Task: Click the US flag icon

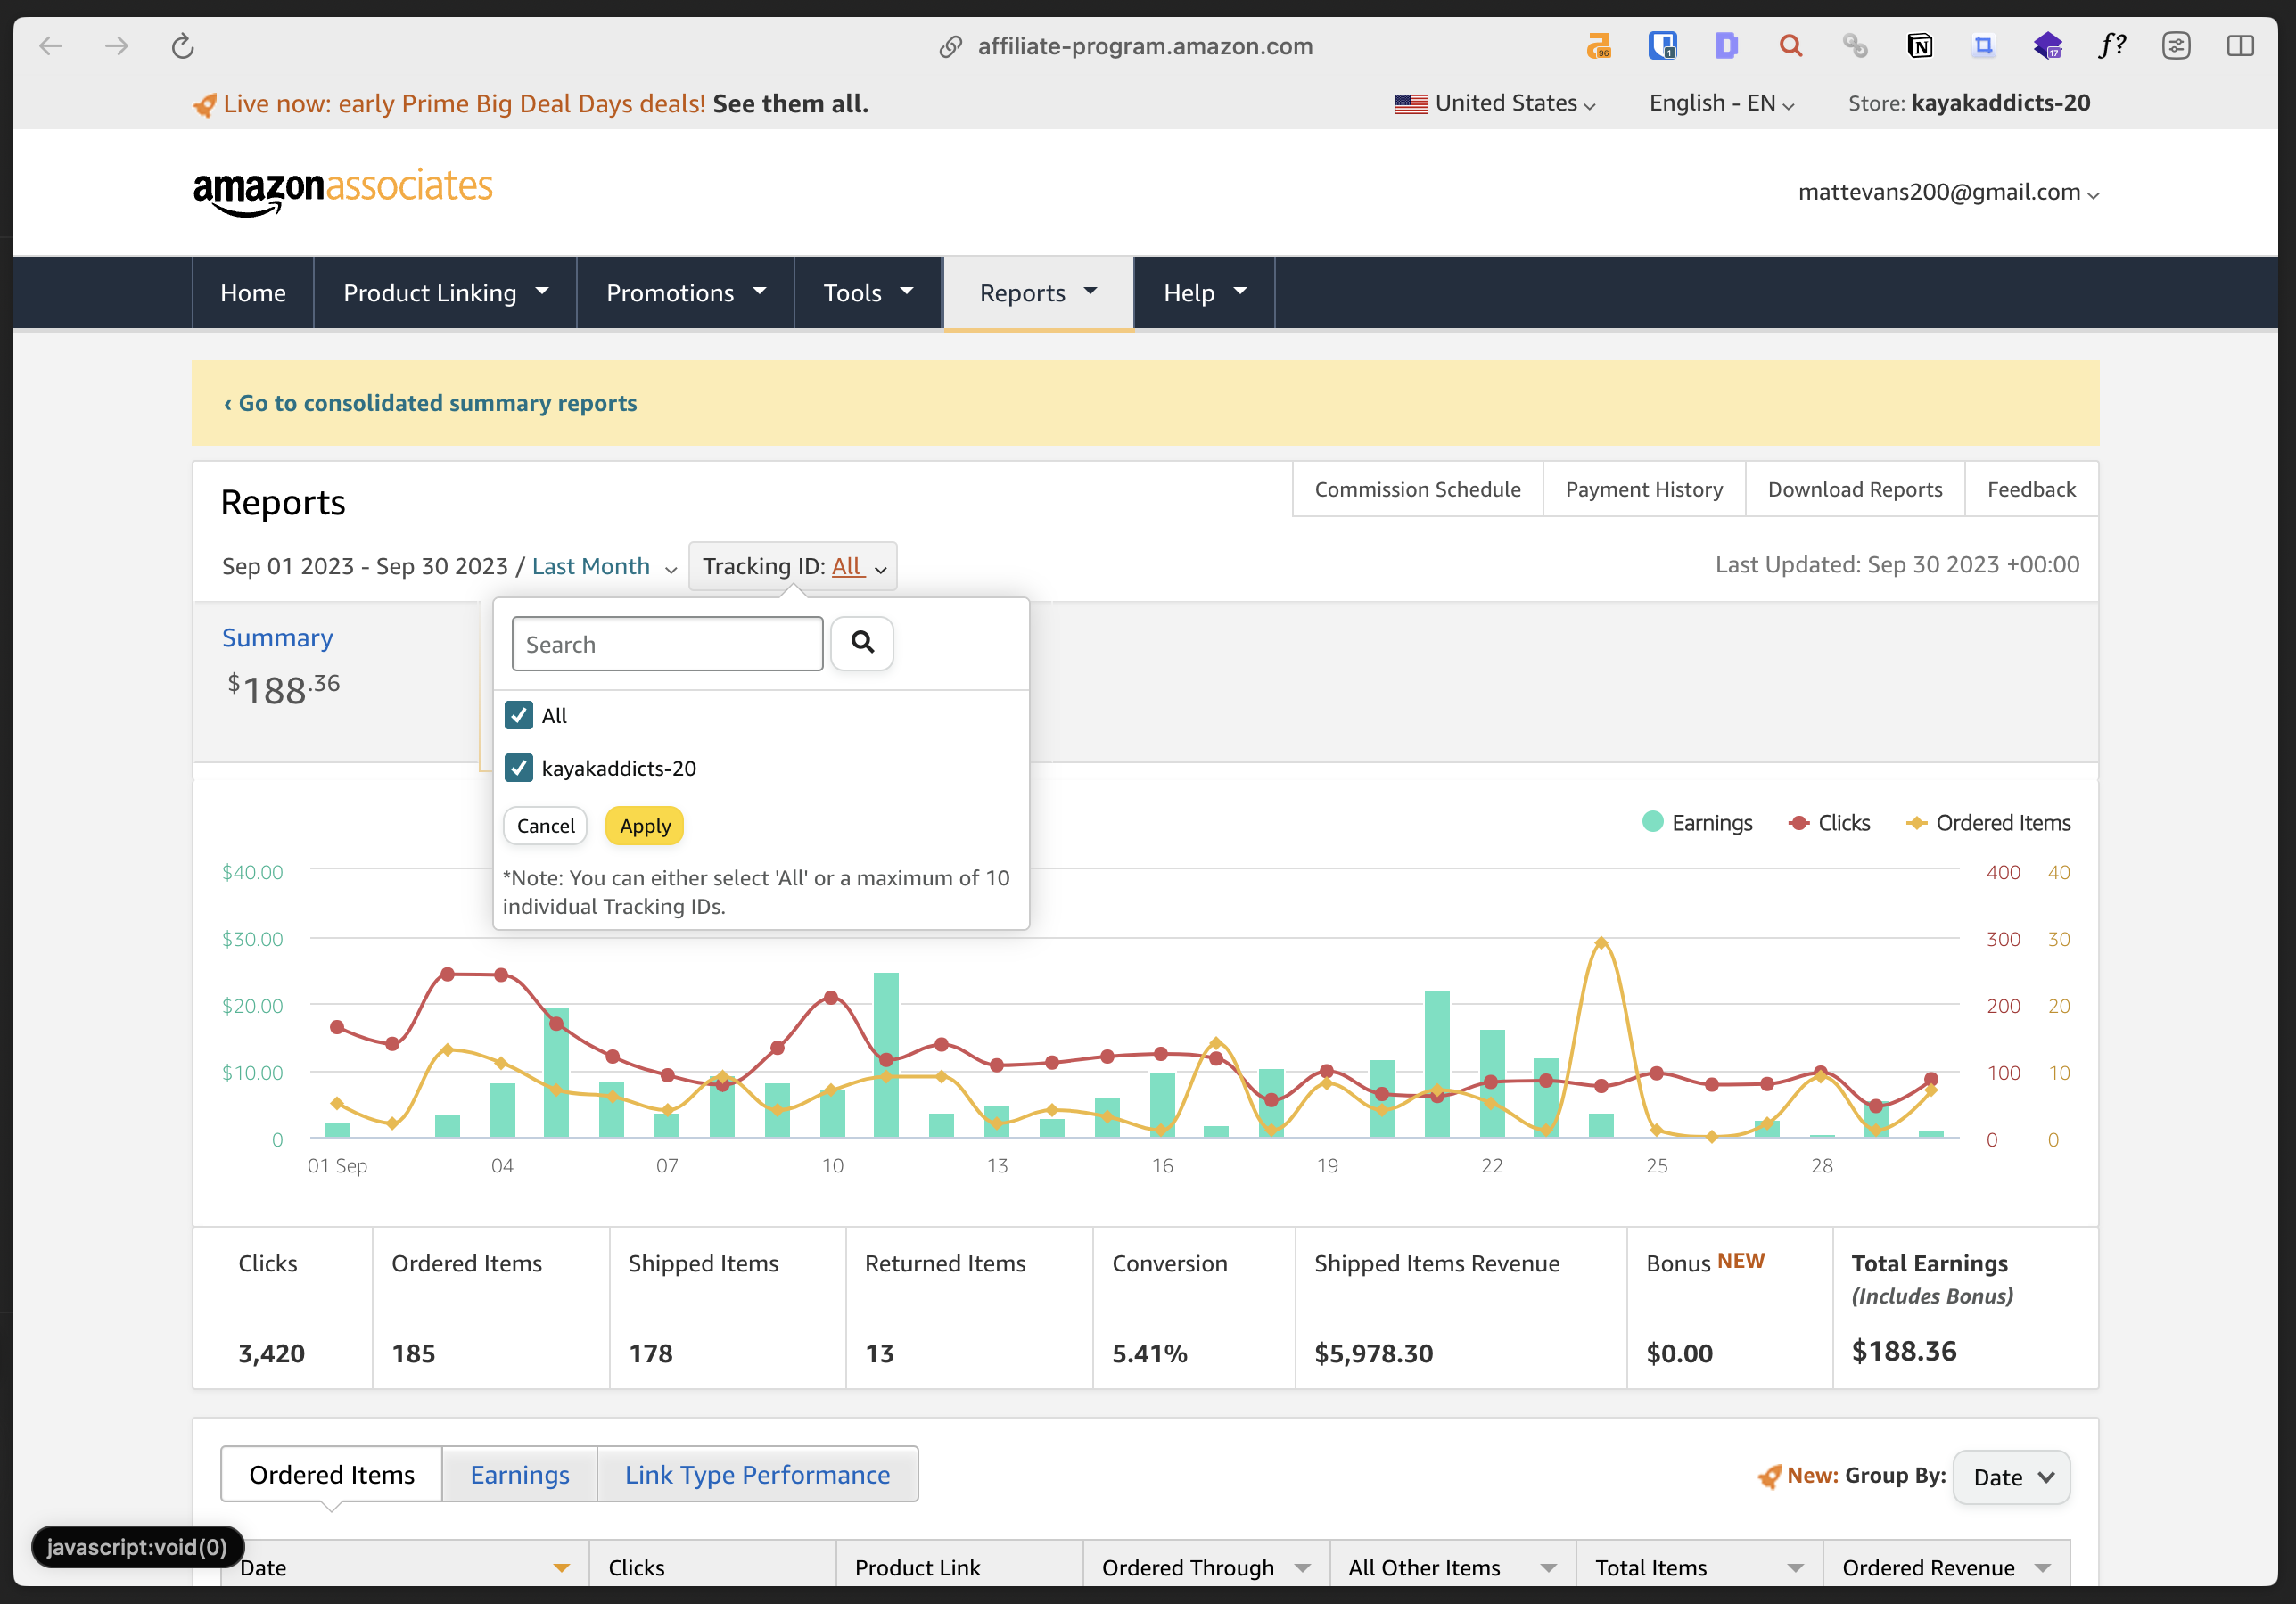Action: 1410,104
